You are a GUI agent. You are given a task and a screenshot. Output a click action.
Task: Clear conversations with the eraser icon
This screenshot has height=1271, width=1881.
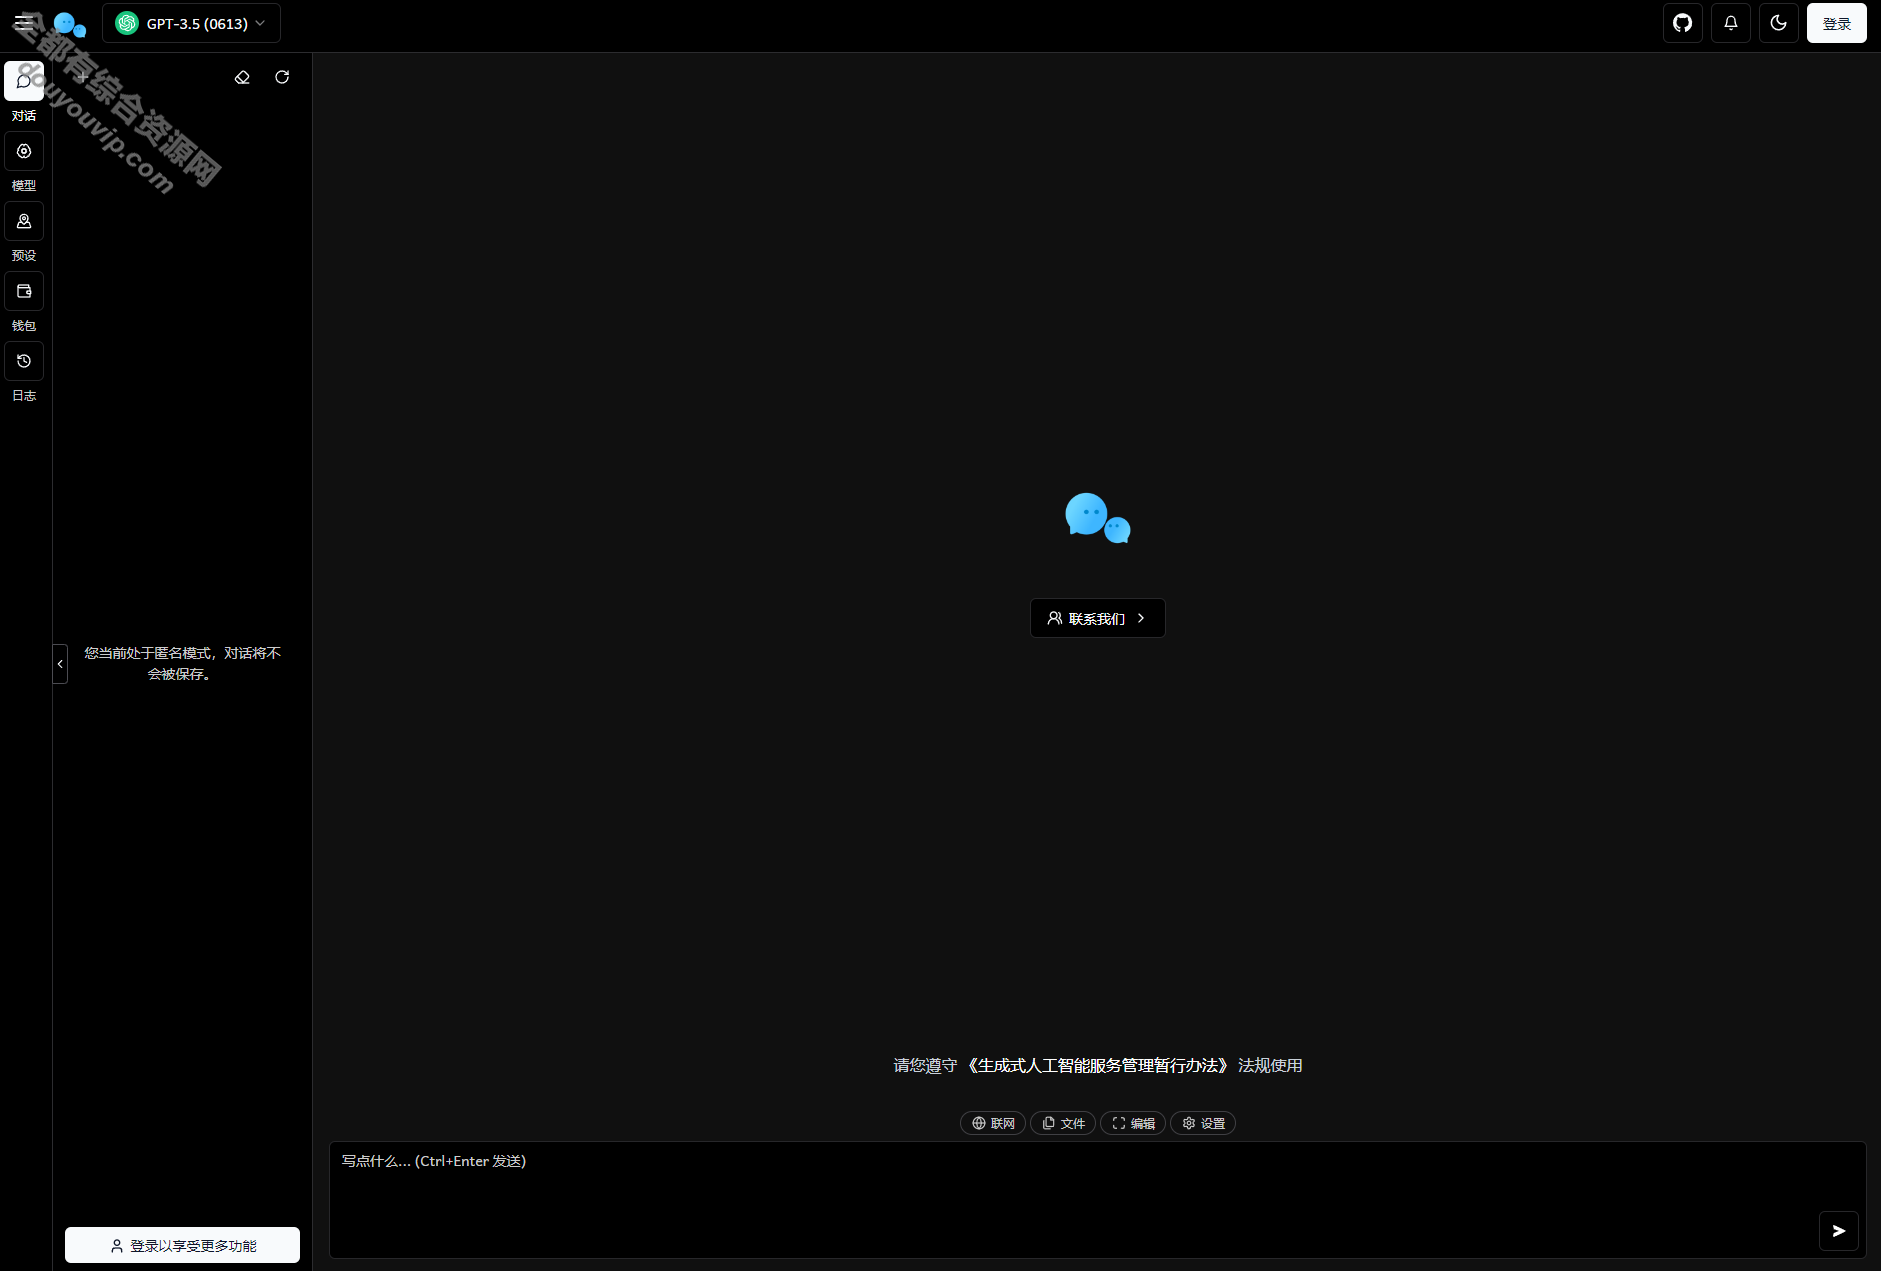(x=242, y=77)
